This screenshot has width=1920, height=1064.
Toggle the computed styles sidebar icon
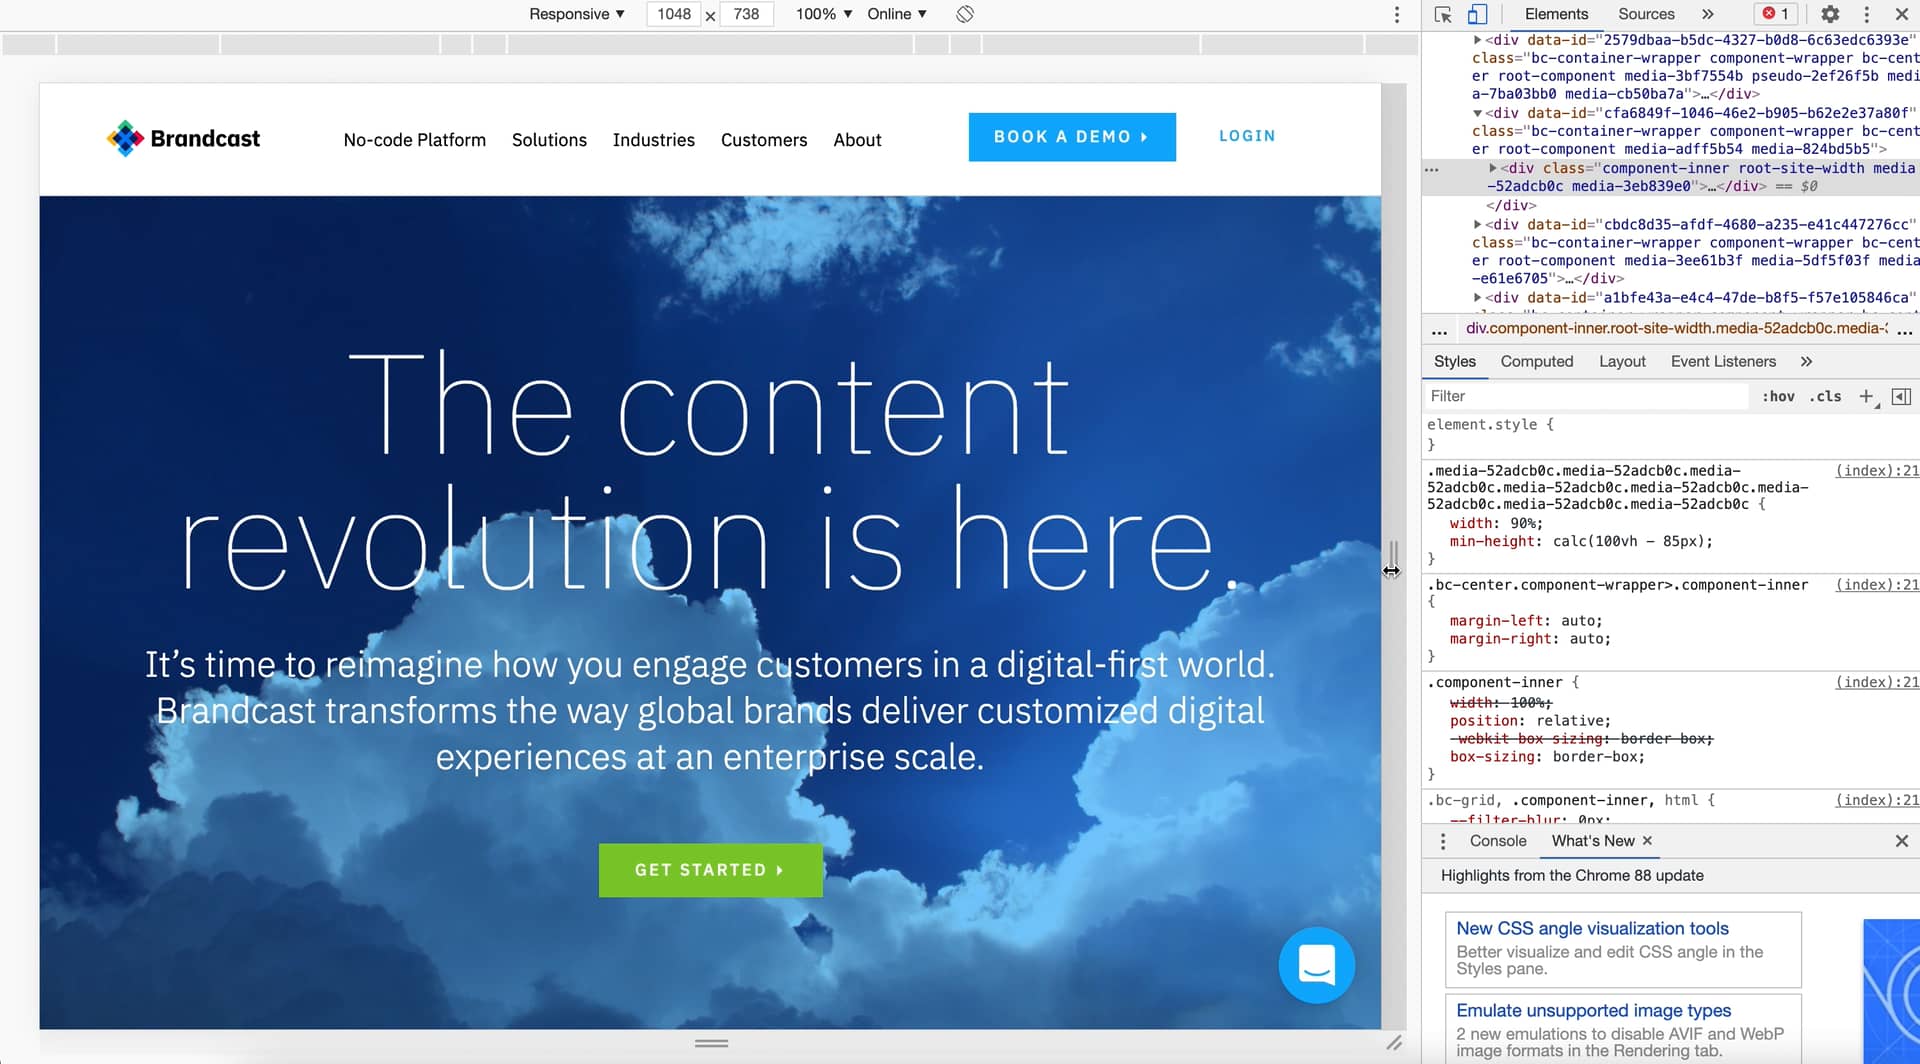pyautogui.click(x=1902, y=397)
